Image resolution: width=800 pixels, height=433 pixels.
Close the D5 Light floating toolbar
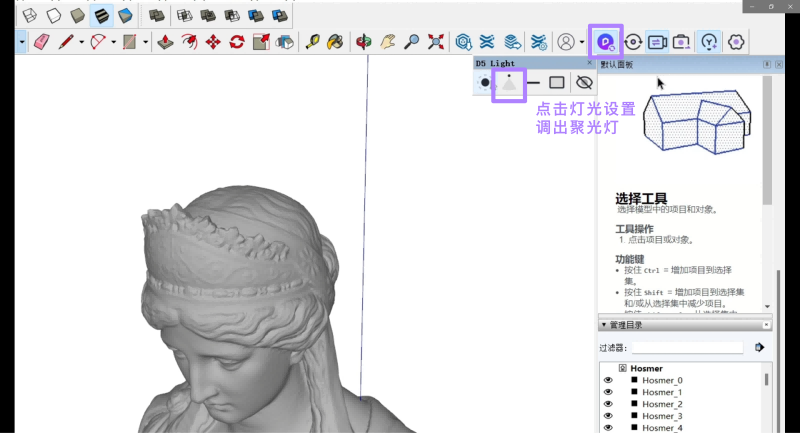click(x=589, y=63)
